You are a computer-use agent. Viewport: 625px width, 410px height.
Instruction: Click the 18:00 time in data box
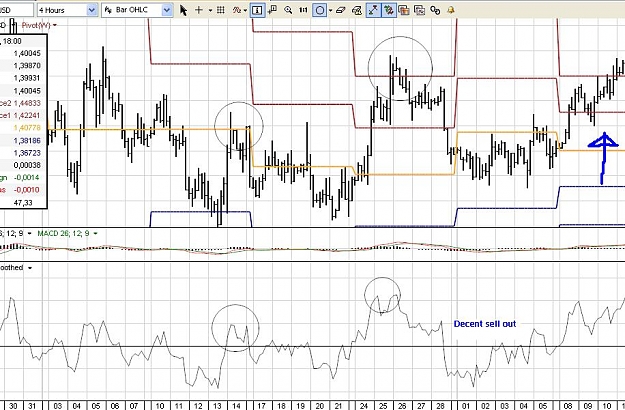(13, 41)
